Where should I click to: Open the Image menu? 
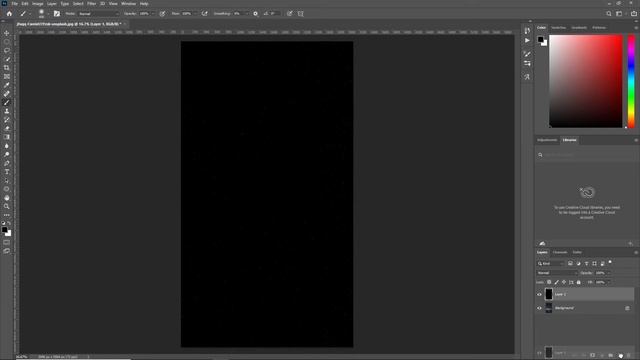[x=38, y=4]
